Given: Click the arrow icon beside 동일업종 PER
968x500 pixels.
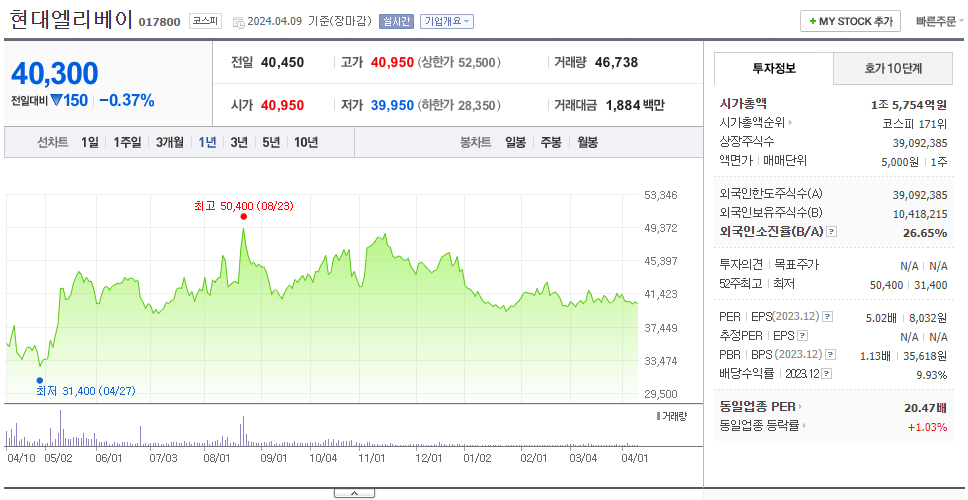Looking at the screenshot, I should point(801,407).
